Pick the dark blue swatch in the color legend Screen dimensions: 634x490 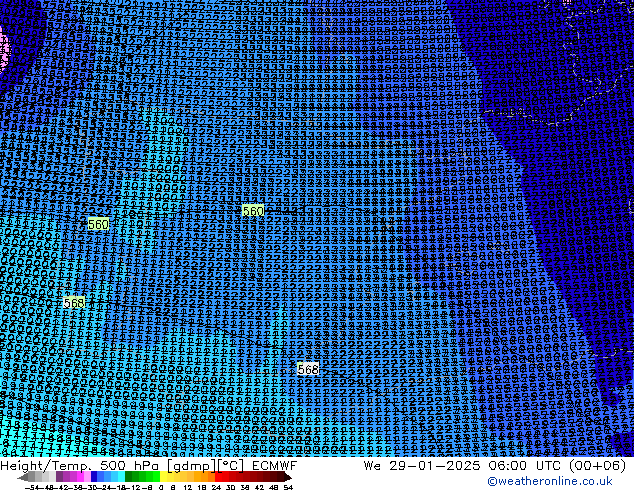94,476
